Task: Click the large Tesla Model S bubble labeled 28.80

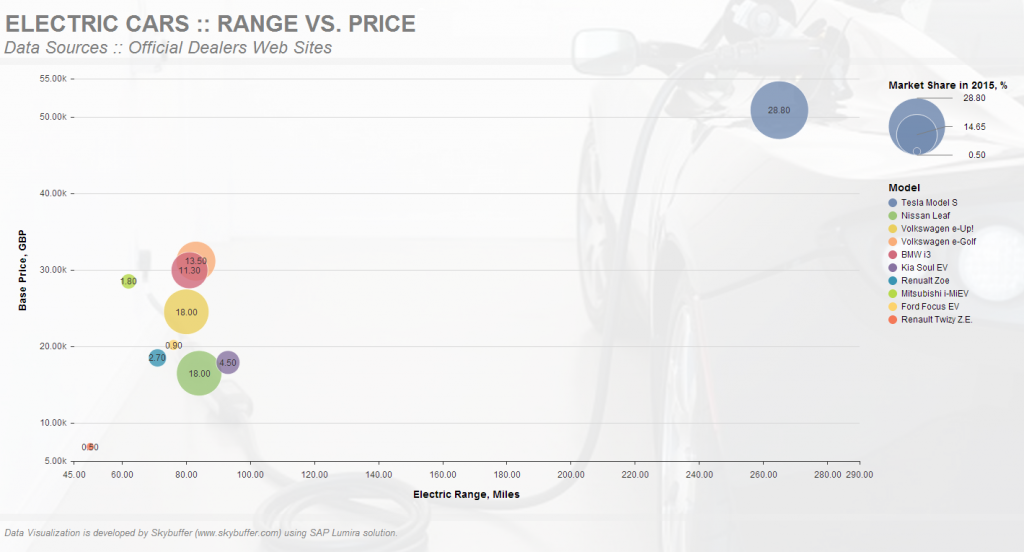Action: click(778, 110)
